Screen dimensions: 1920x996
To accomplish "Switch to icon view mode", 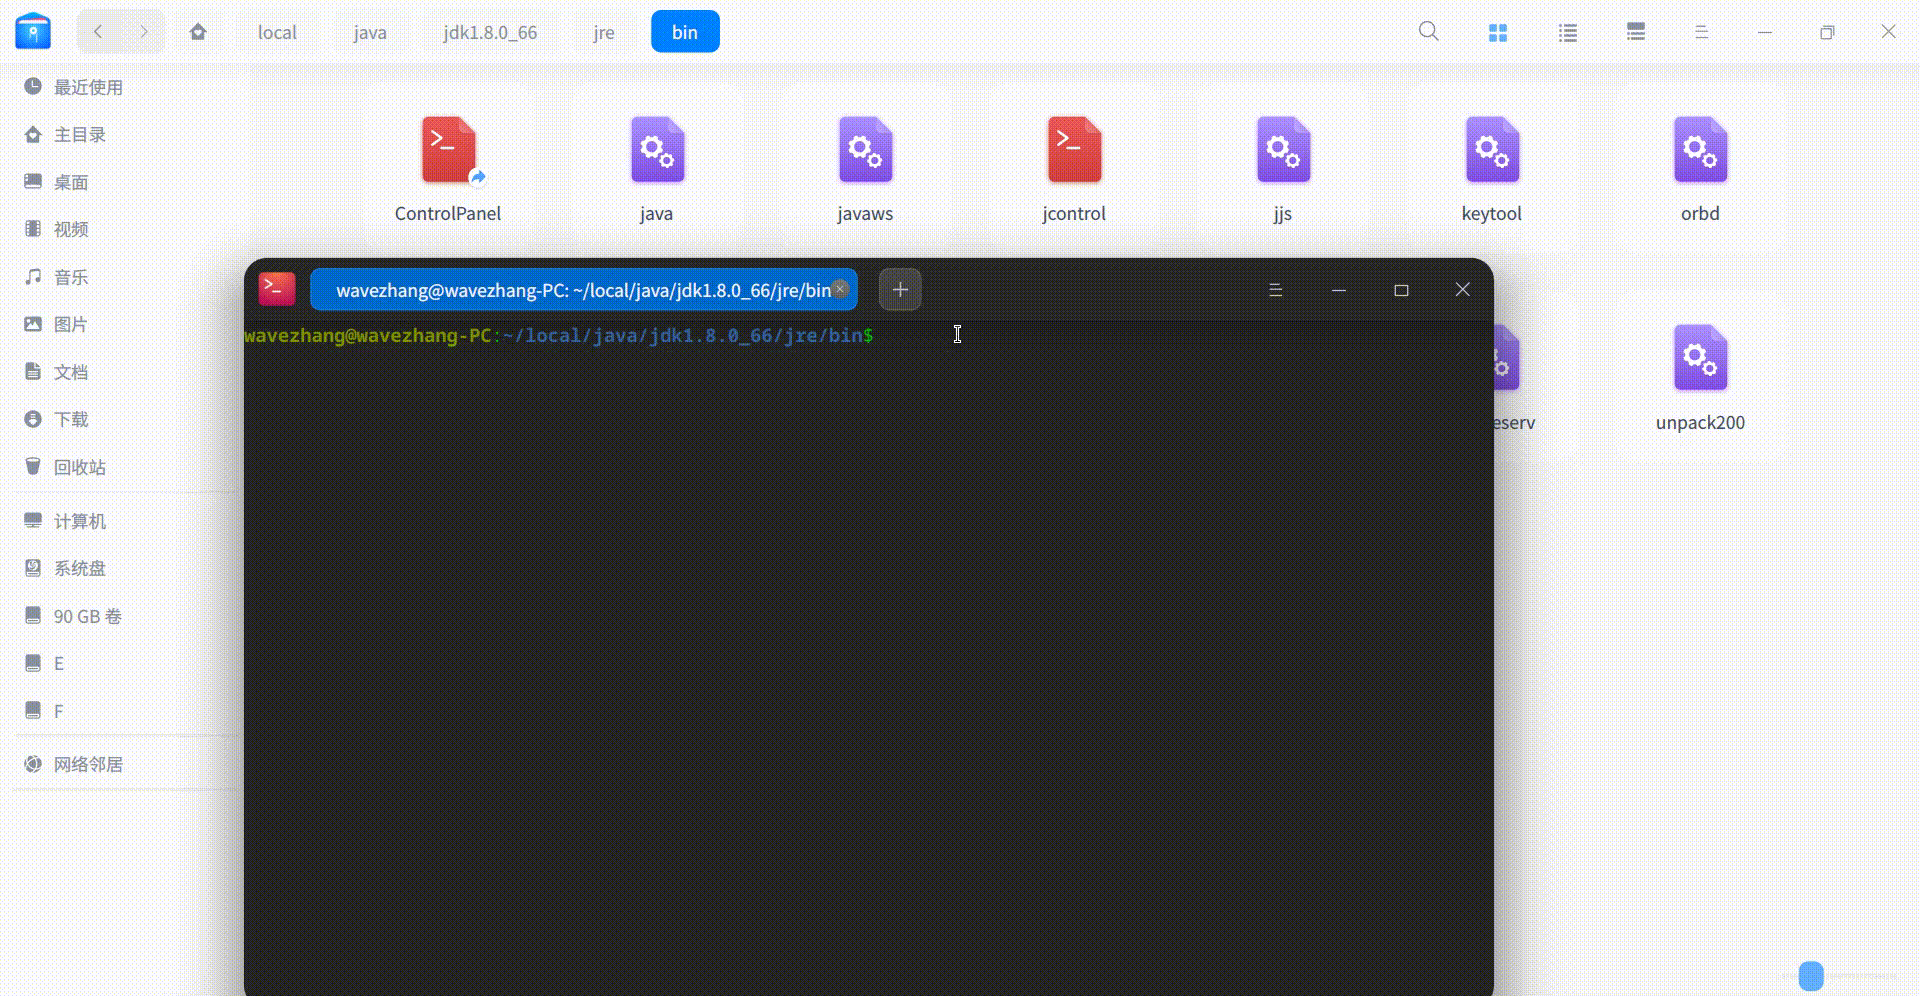I will click(x=1497, y=31).
